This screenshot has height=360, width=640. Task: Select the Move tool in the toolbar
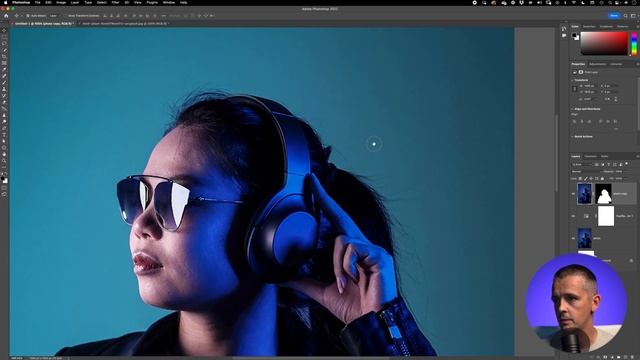(x=4, y=30)
